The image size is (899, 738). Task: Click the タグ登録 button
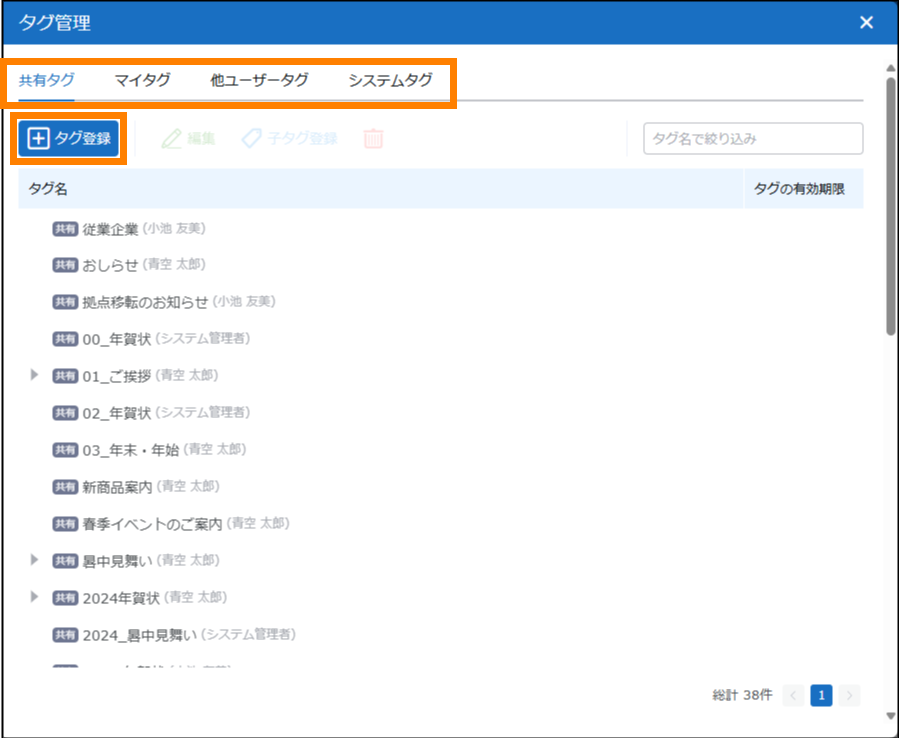coord(68,139)
